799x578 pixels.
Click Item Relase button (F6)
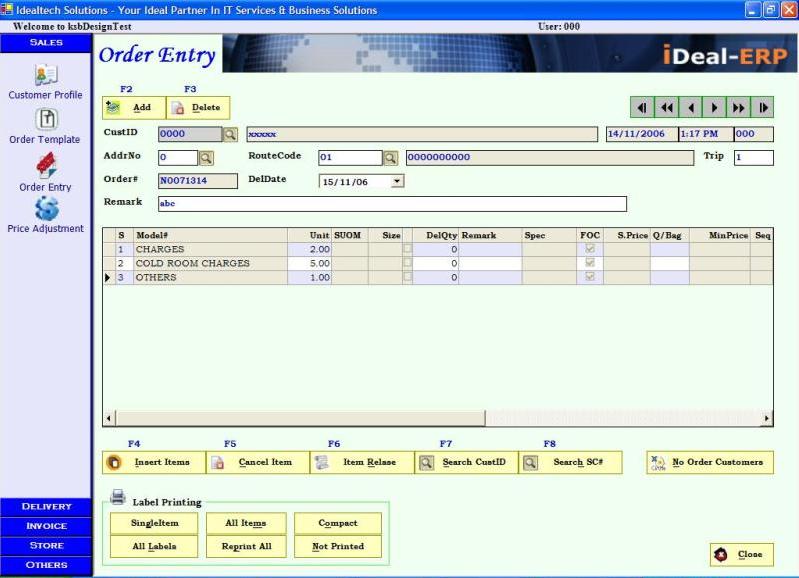pyautogui.click(x=362, y=462)
